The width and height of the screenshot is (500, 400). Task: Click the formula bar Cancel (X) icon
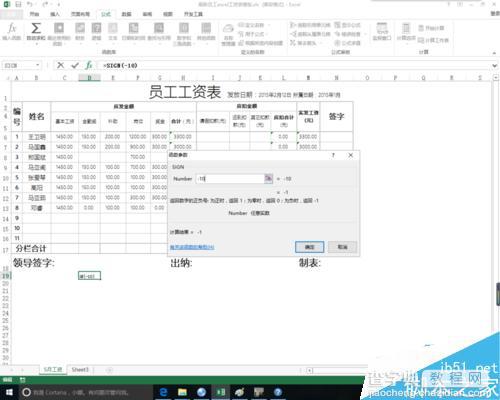pyautogui.click(x=60, y=65)
